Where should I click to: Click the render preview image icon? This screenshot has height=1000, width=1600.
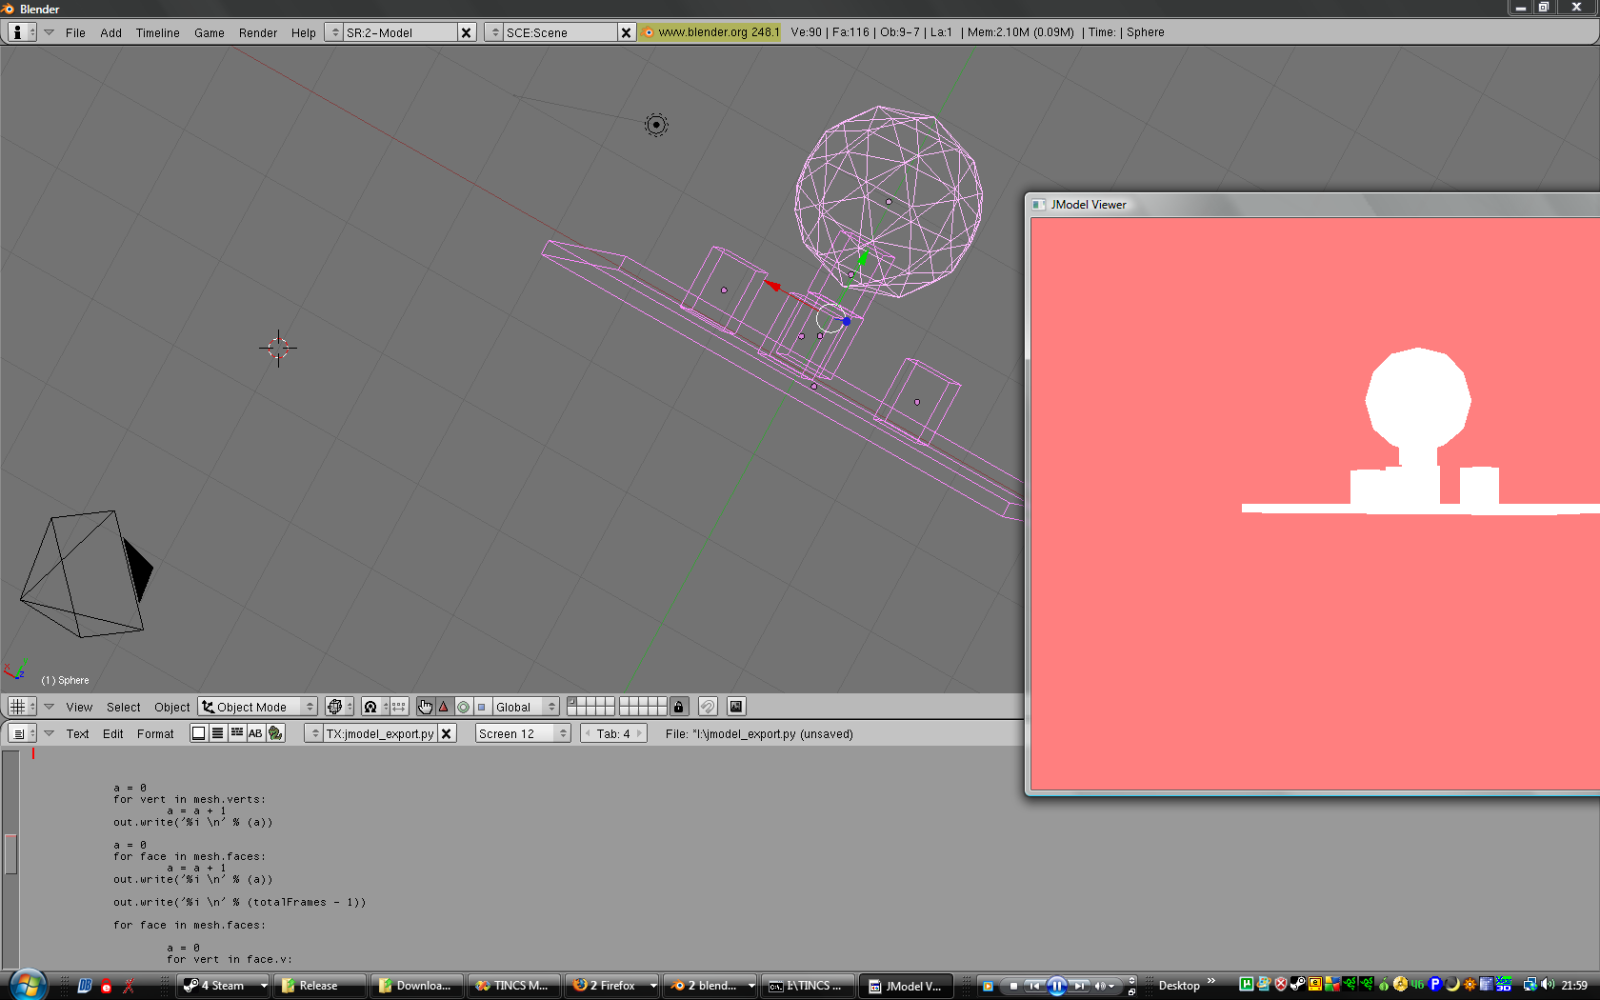[736, 707]
